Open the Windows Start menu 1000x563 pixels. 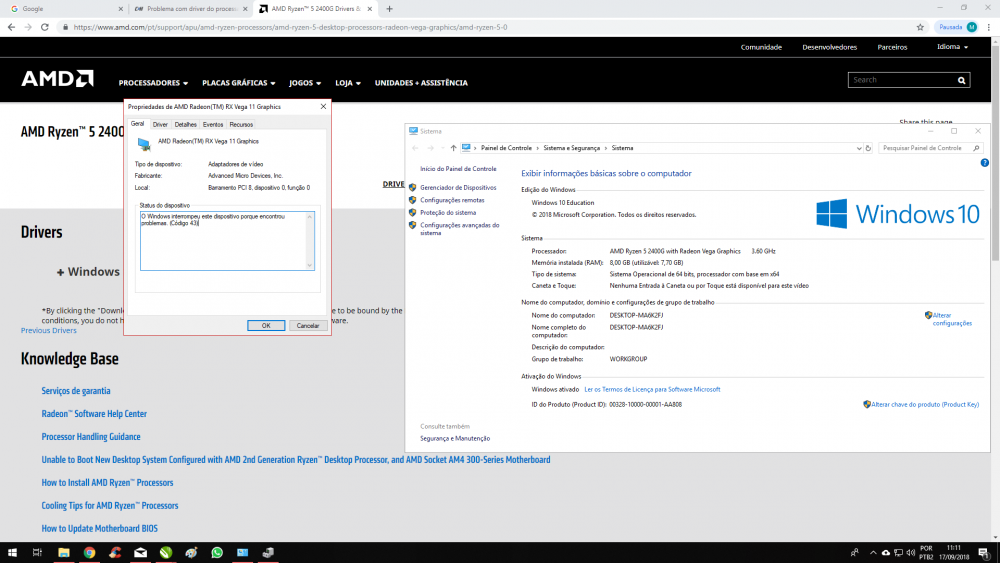(x=12, y=553)
